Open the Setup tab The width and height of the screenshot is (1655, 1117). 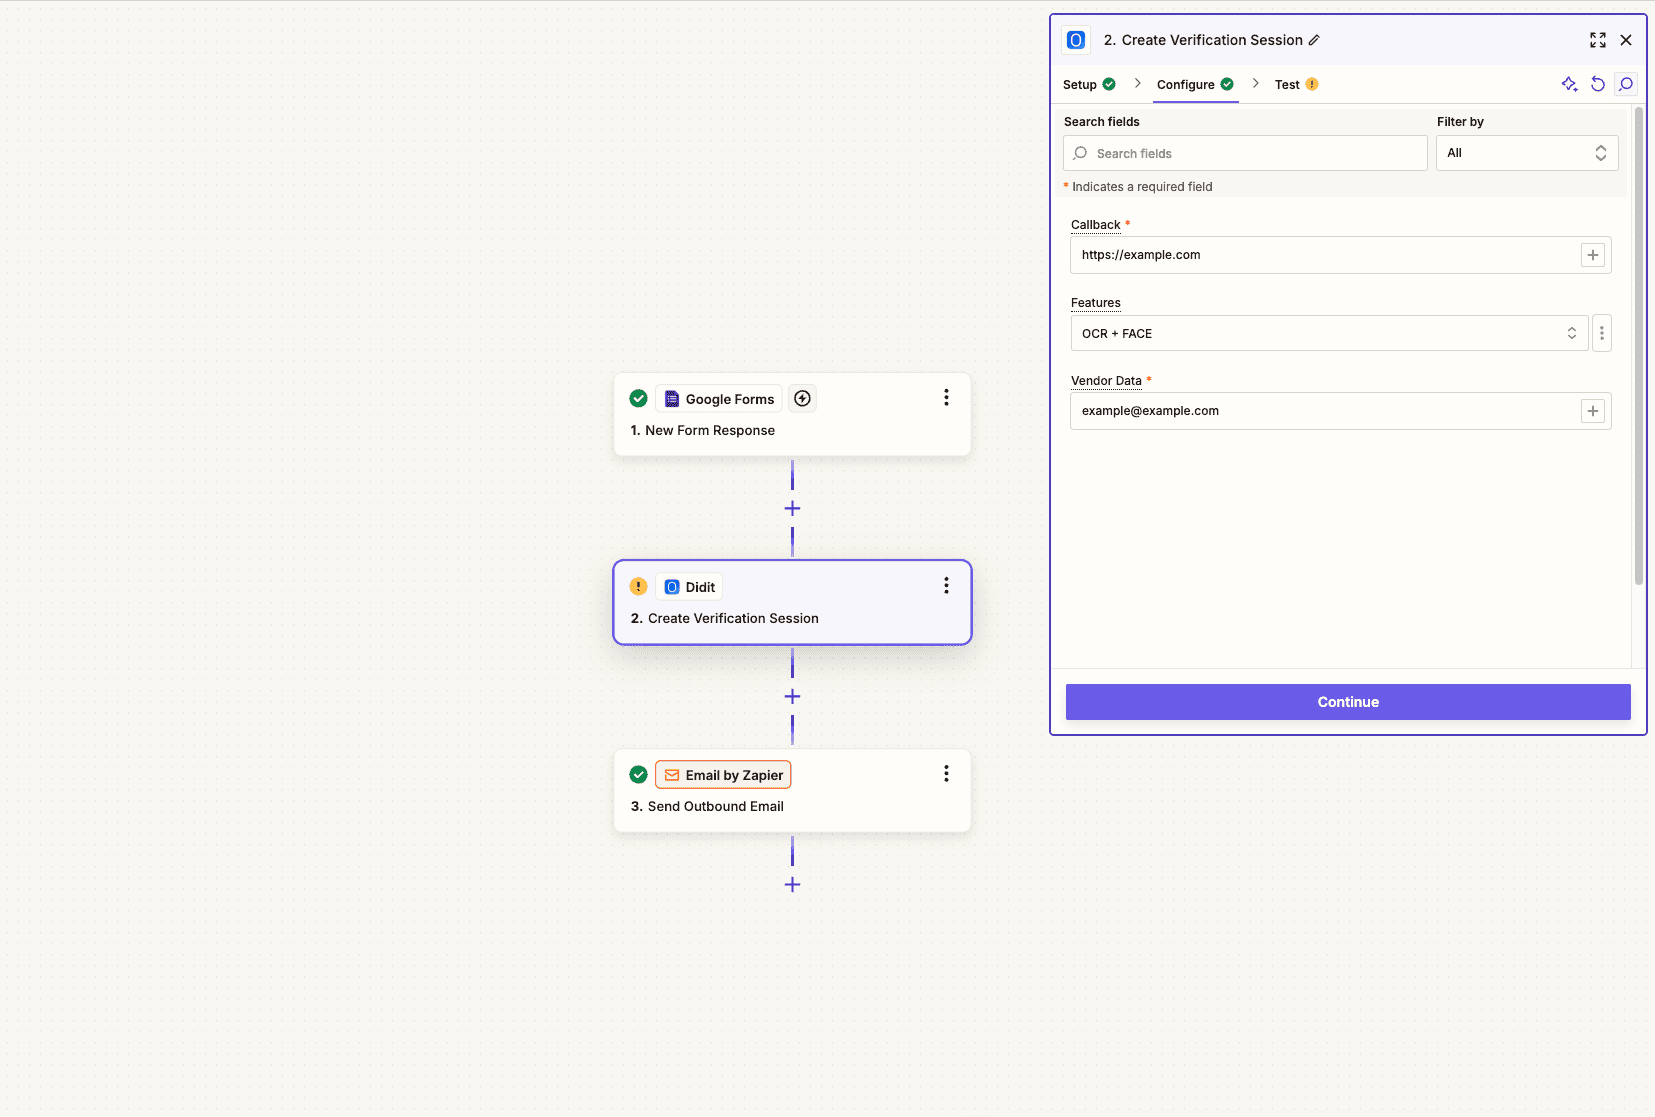pos(1088,84)
